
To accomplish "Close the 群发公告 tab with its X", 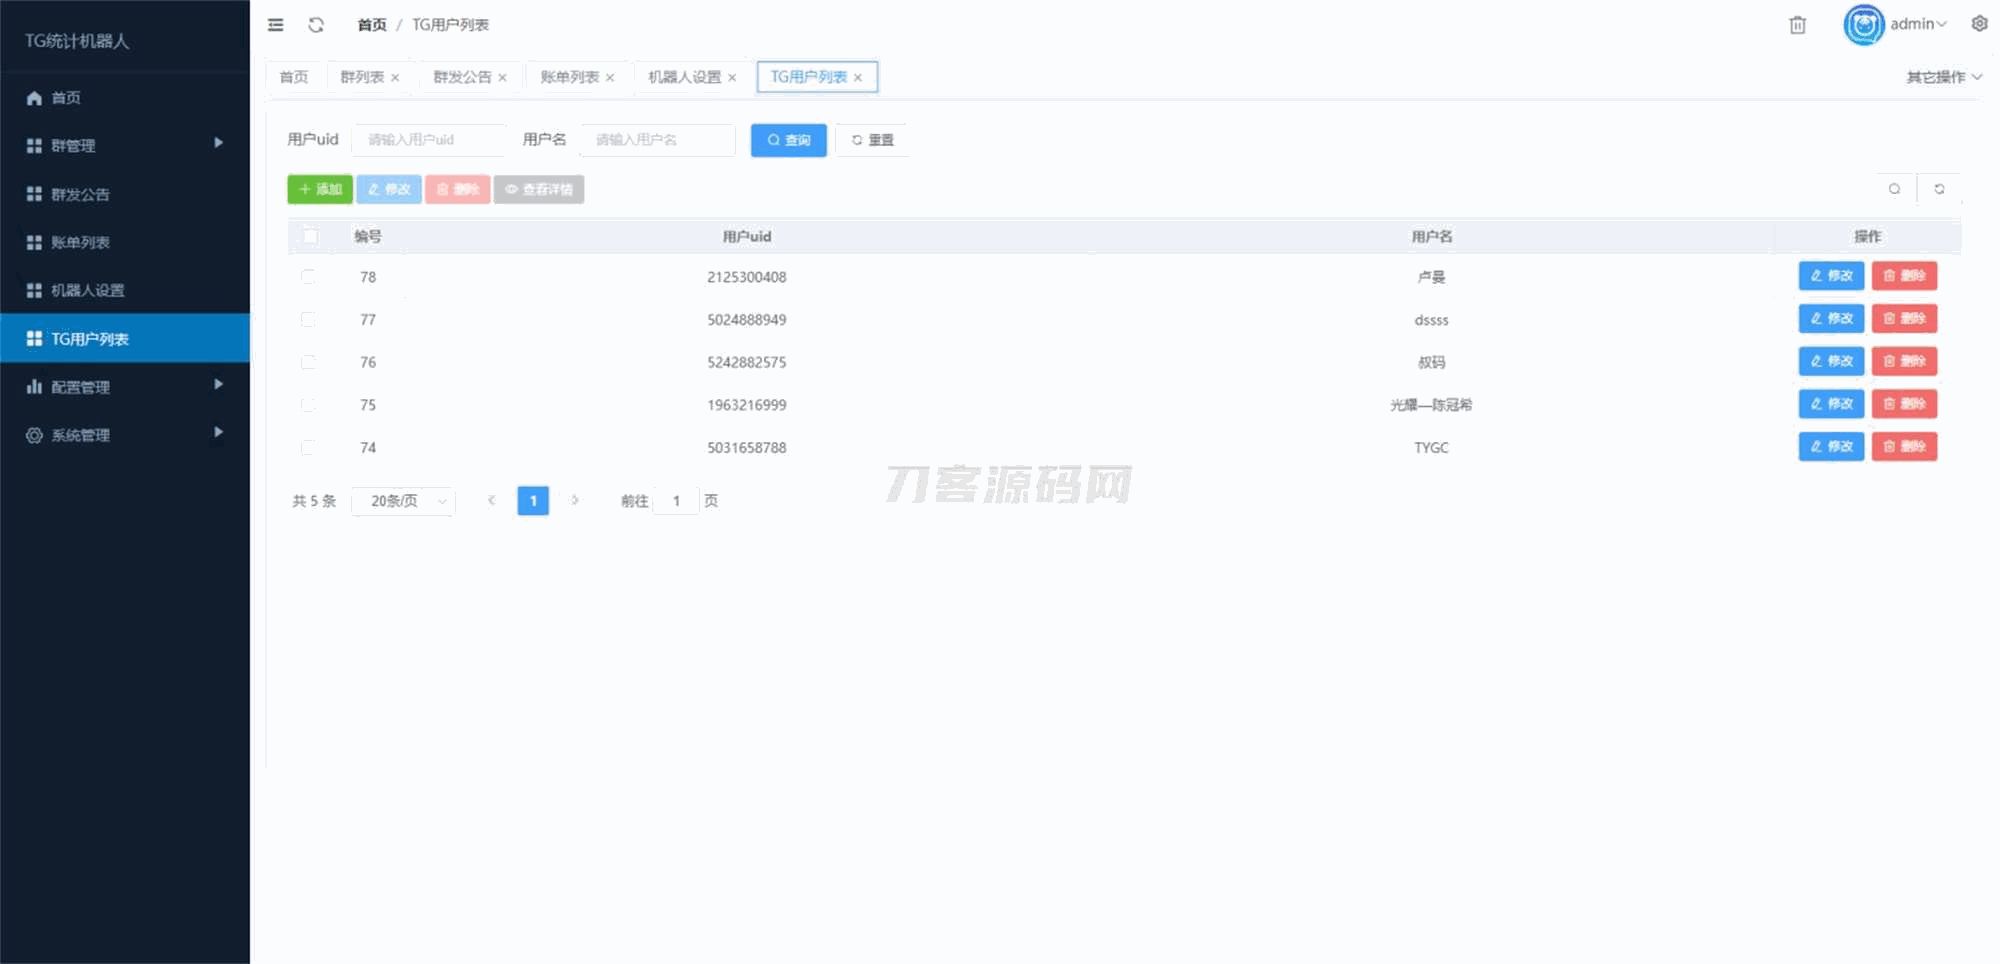I will [502, 78].
